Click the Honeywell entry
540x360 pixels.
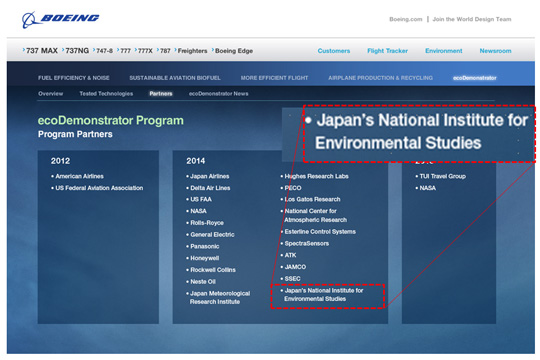coord(205,258)
